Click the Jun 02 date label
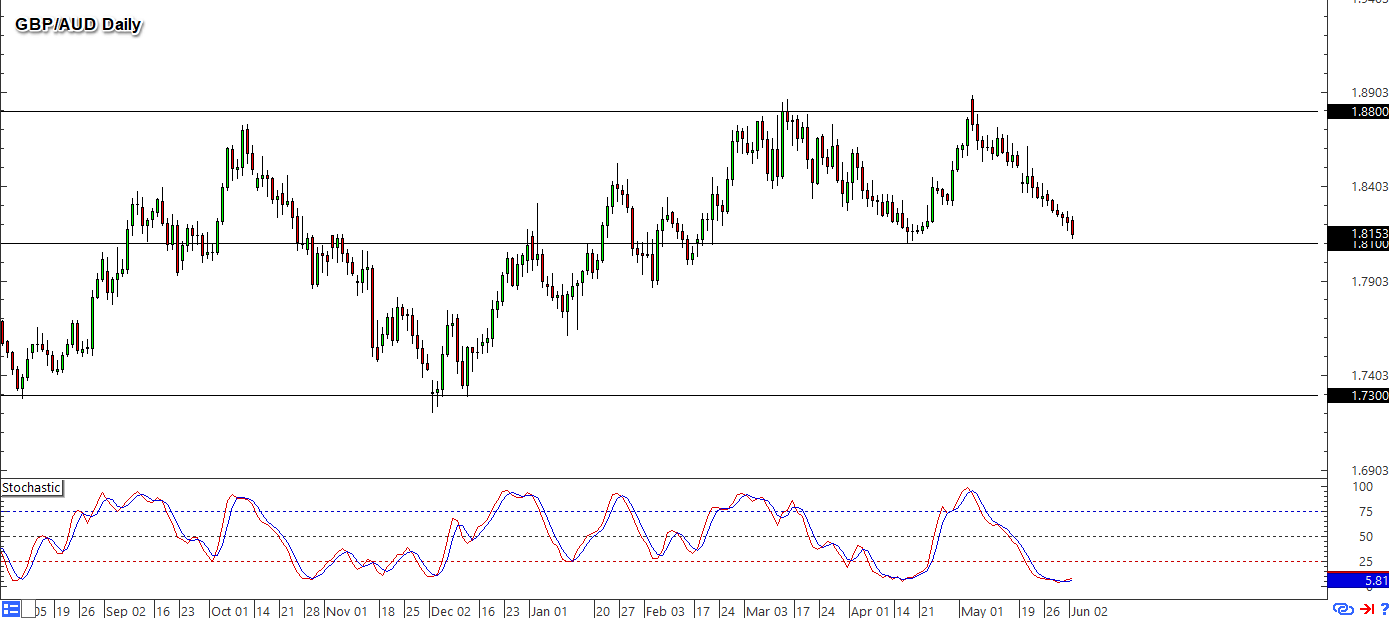Viewport: 1389px width, 618px height. 1089,610
